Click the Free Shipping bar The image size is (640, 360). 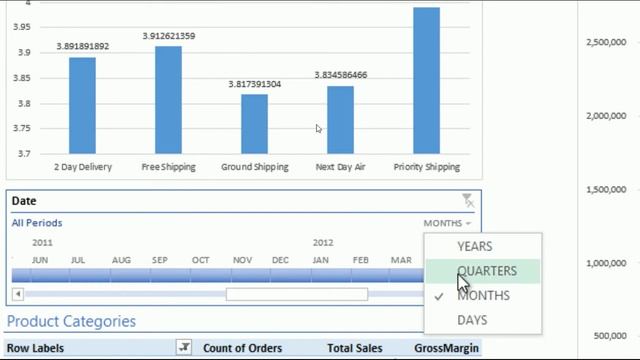[169, 100]
